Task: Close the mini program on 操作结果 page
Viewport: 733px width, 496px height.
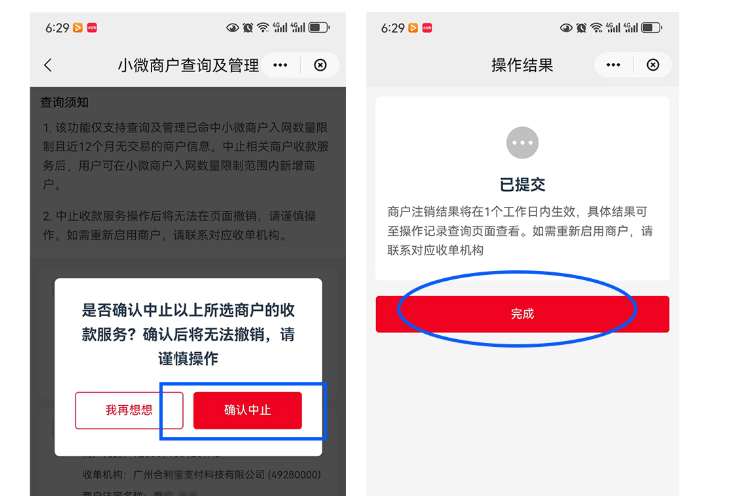Action: tap(653, 65)
